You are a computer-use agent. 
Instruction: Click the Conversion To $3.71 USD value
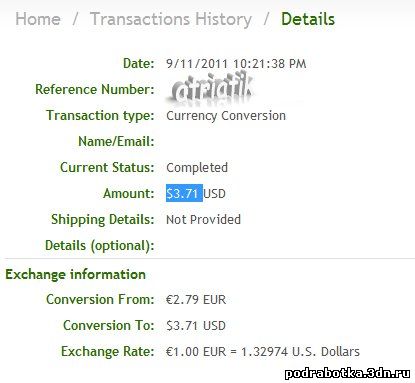196,326
